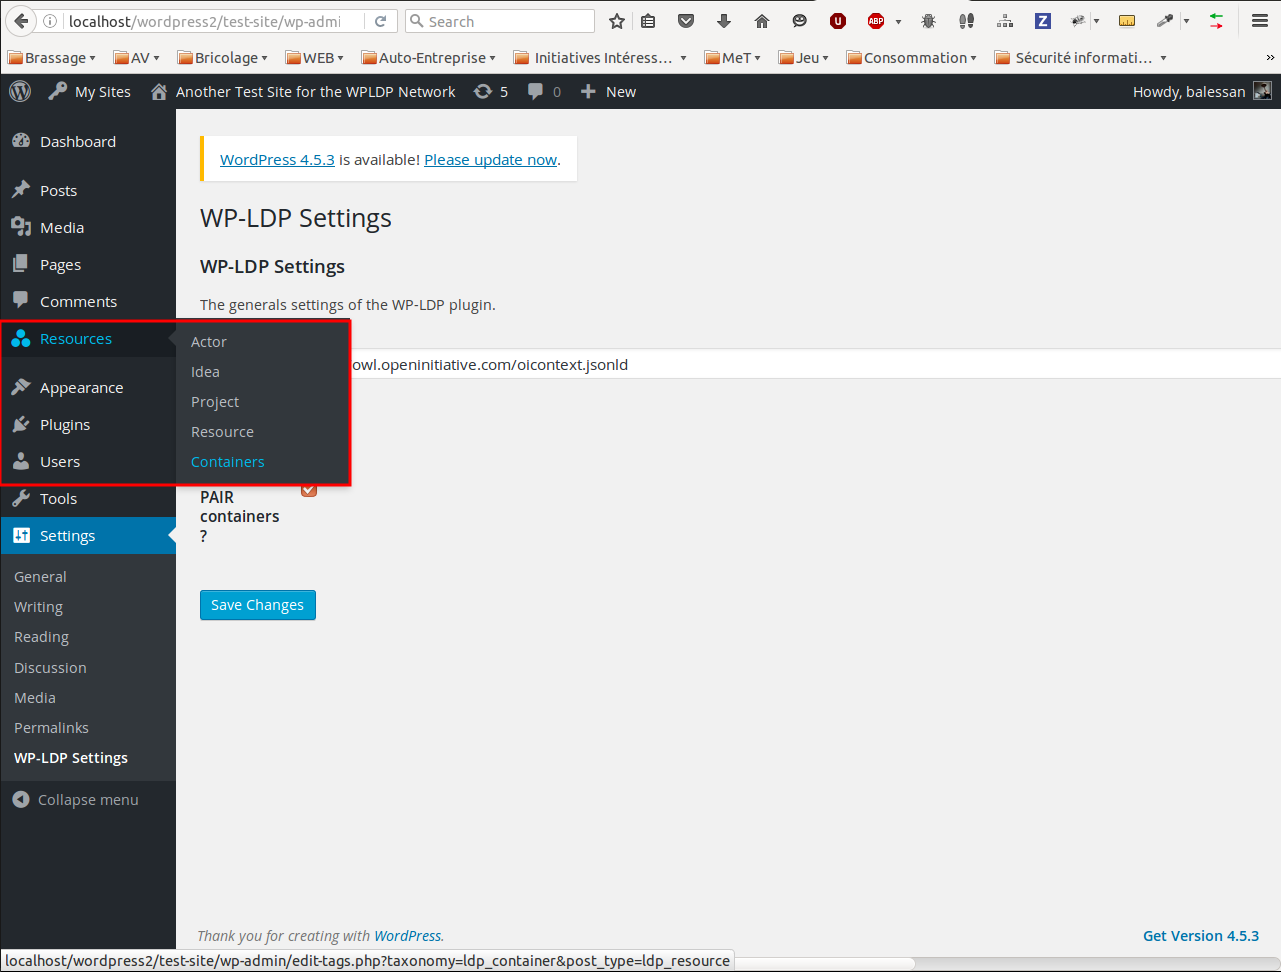This screenshot has width=1281, height=972.
Task: Click Get Version 4.5.3 footer link
Action: coord(1201,936)
